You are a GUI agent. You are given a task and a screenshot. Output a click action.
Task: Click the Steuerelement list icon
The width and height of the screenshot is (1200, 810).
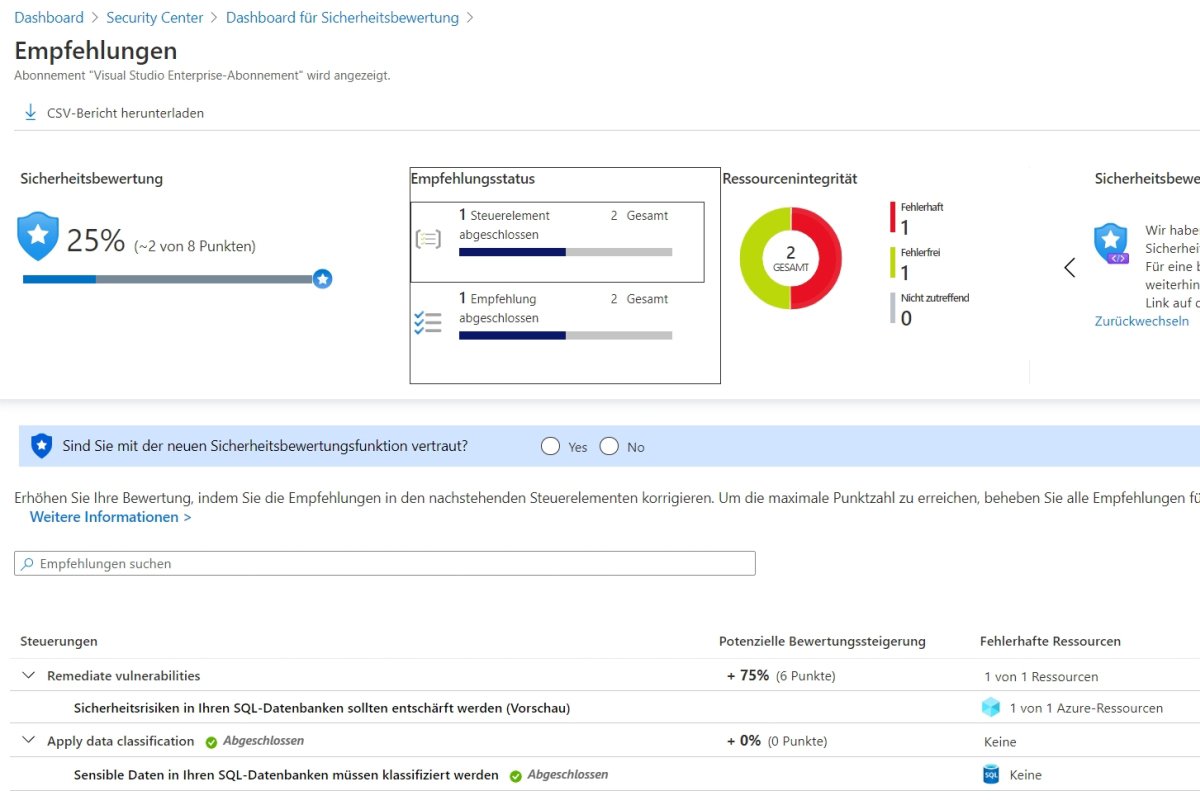click(428, 239)
